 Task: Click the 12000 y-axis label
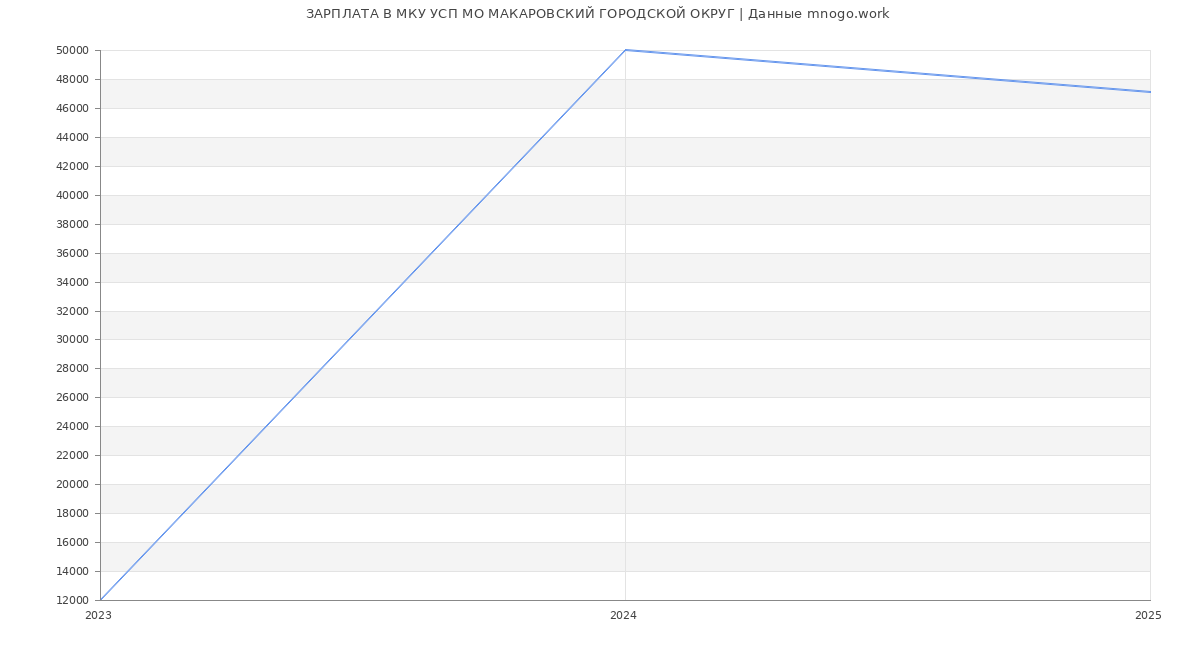click(72, 601)
